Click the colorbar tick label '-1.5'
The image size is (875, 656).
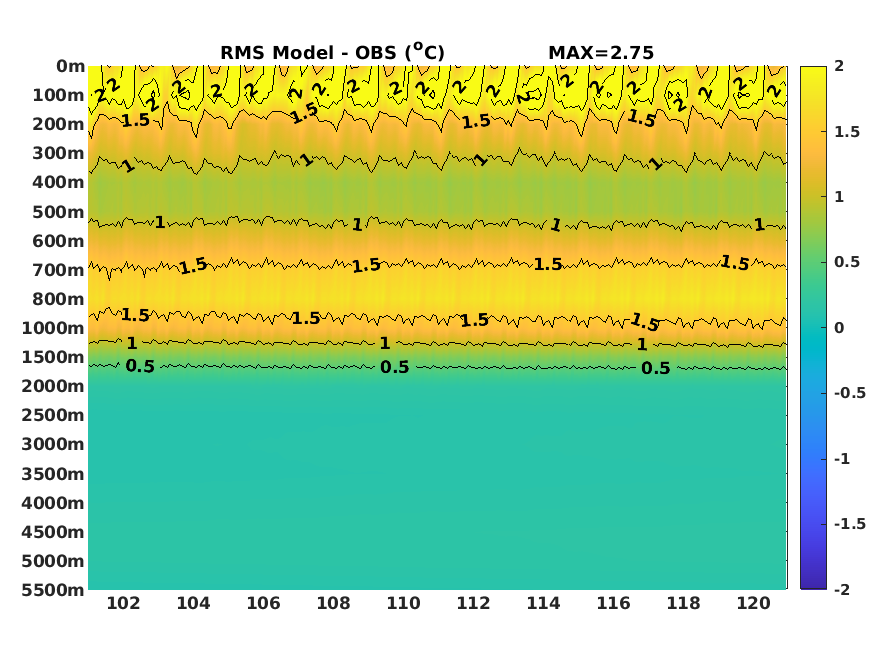click(x=850, y=524)
